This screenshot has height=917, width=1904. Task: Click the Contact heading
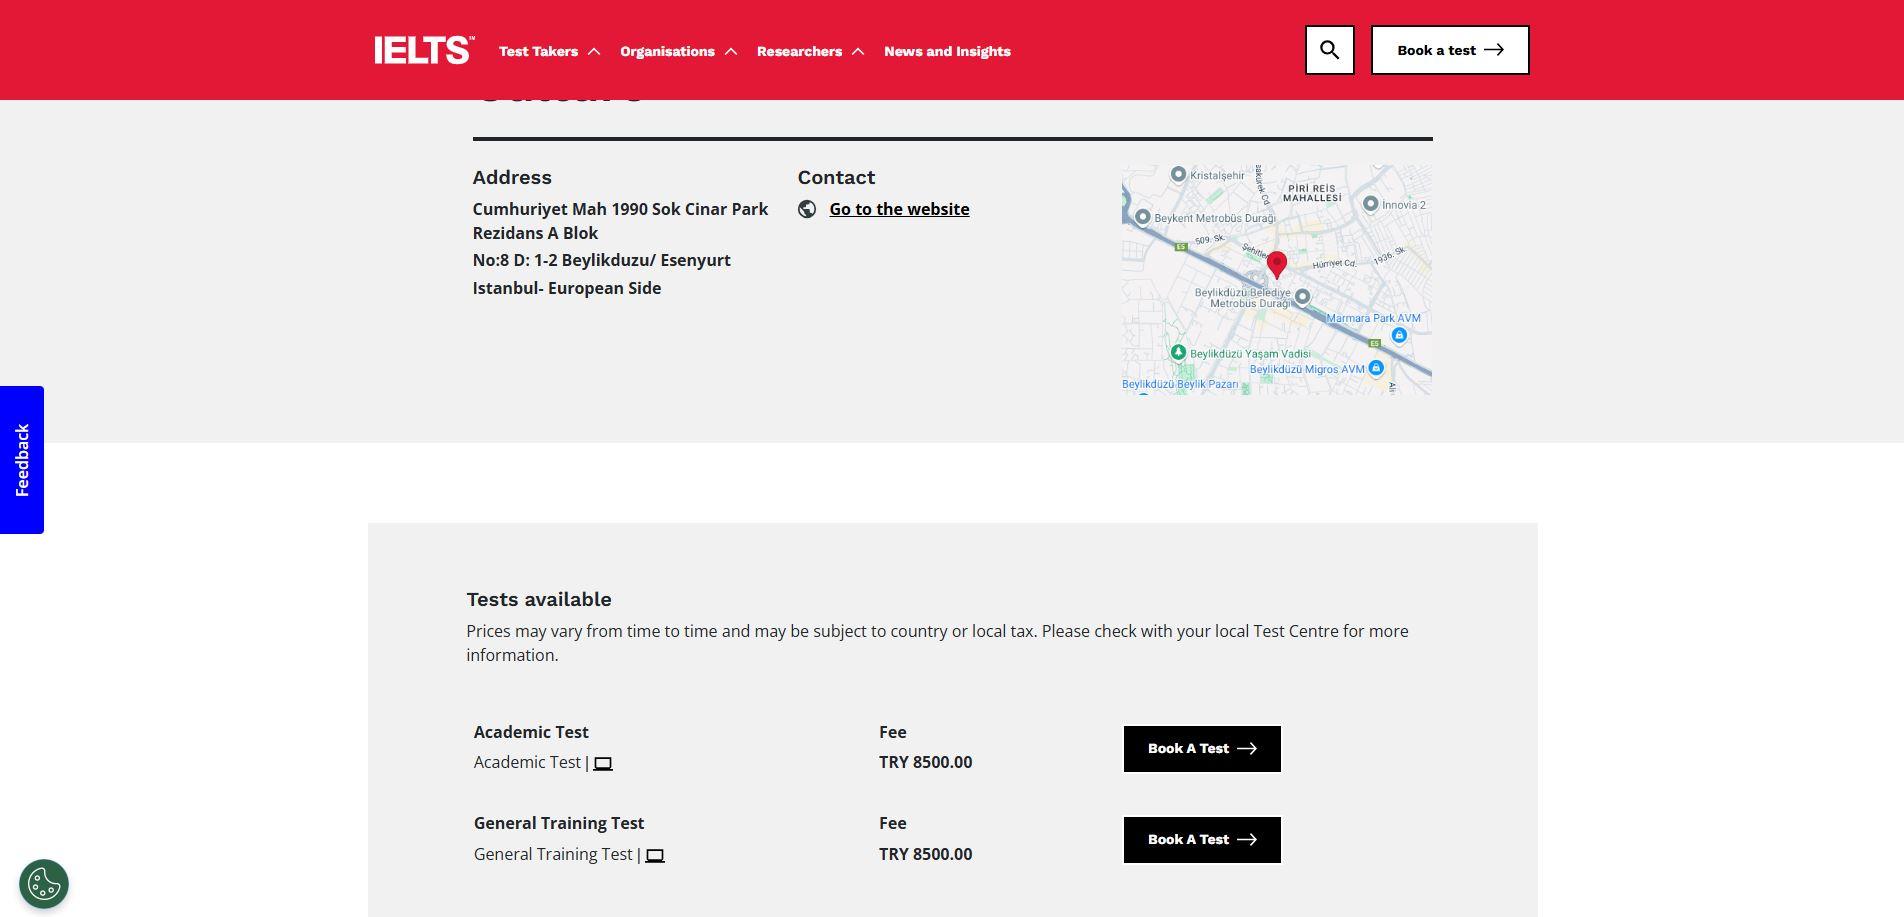(836, 177)
